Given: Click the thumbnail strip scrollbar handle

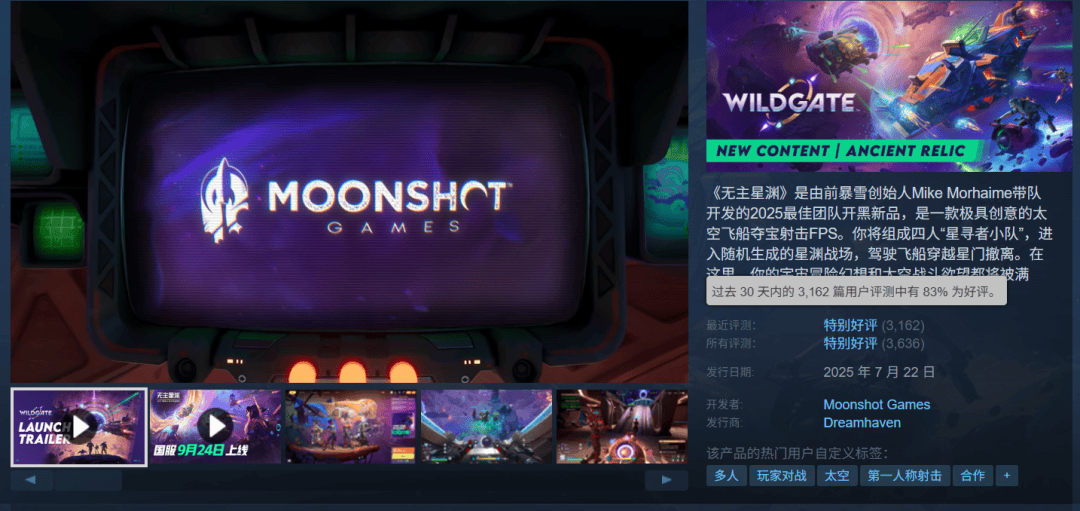Looking at the screenshot, I should pyautogui.click(x=88, y=480).
